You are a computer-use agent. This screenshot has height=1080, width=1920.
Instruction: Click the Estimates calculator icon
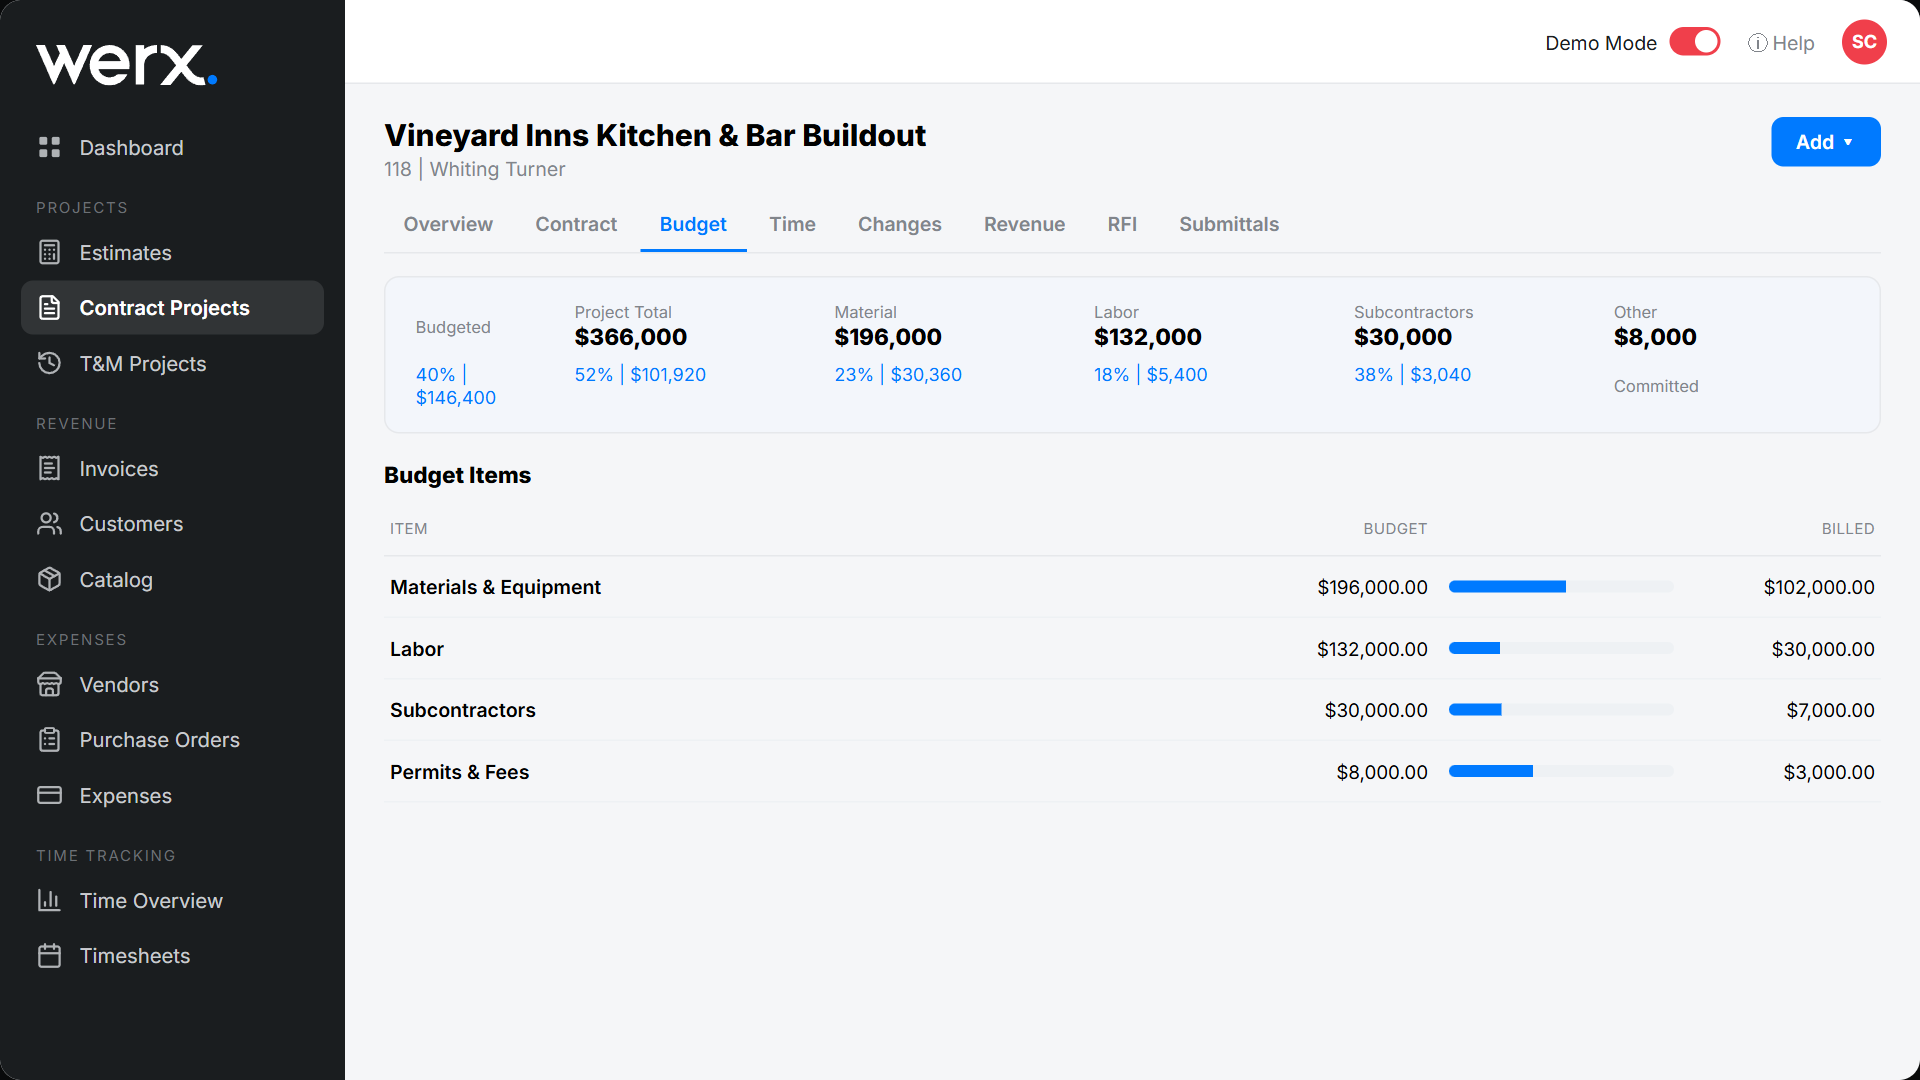[49, 252]
